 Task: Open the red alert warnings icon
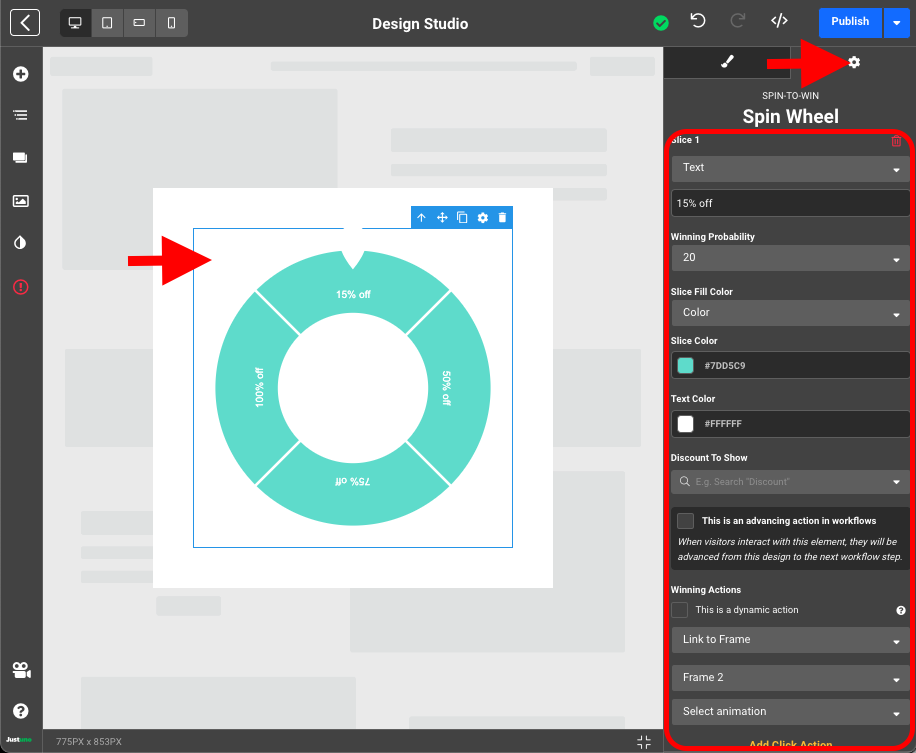coord(20,286)
